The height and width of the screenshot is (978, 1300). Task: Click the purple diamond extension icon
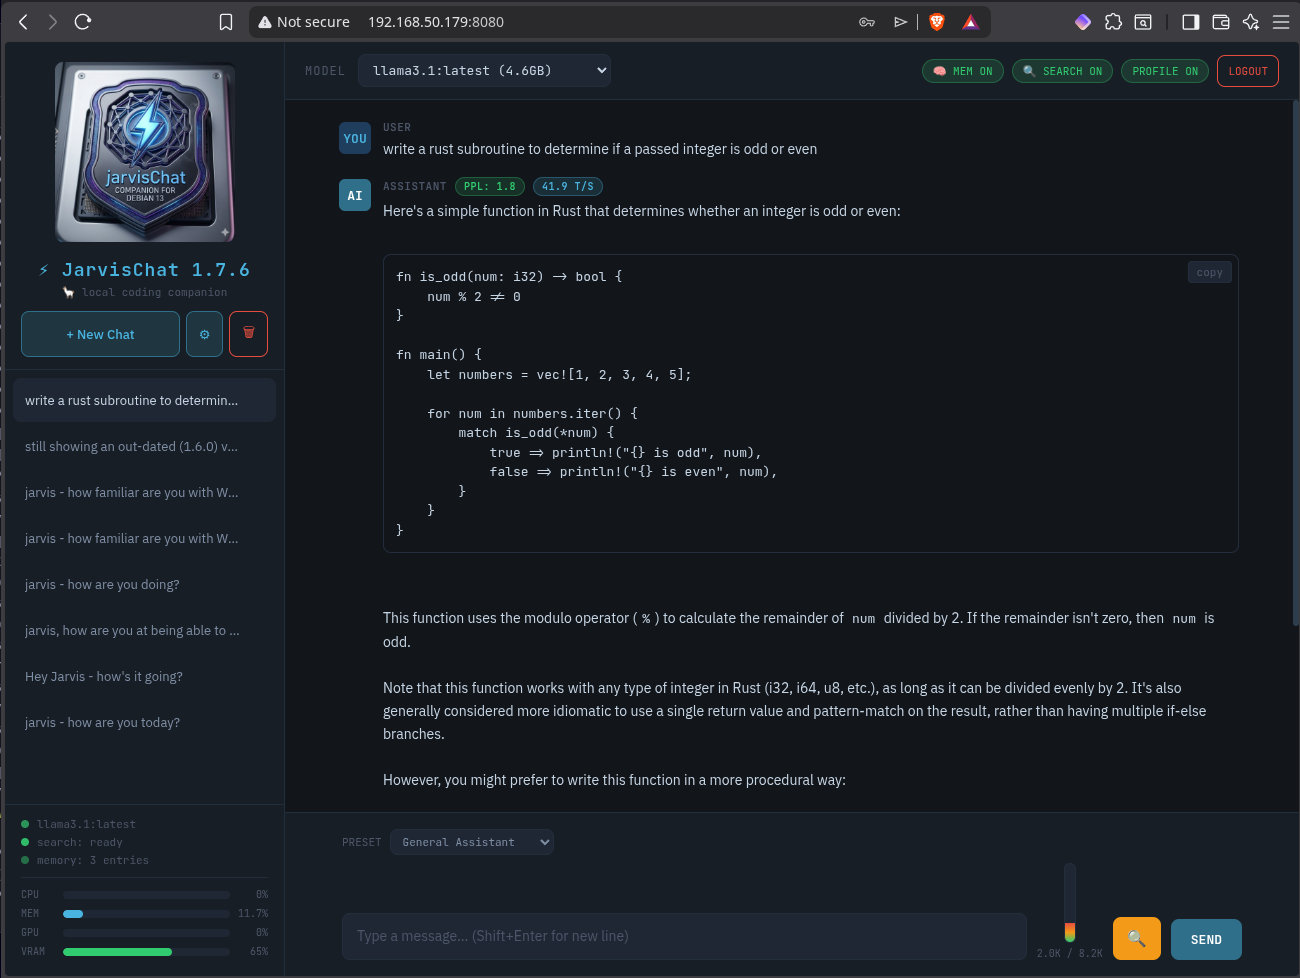(1082, 22)
